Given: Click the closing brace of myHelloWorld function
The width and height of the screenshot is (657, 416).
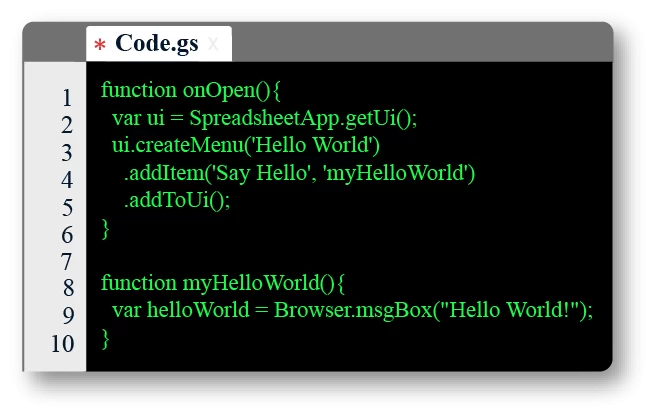Looking at the screenshot, I should pyautogui.click(x=106, y=337).
